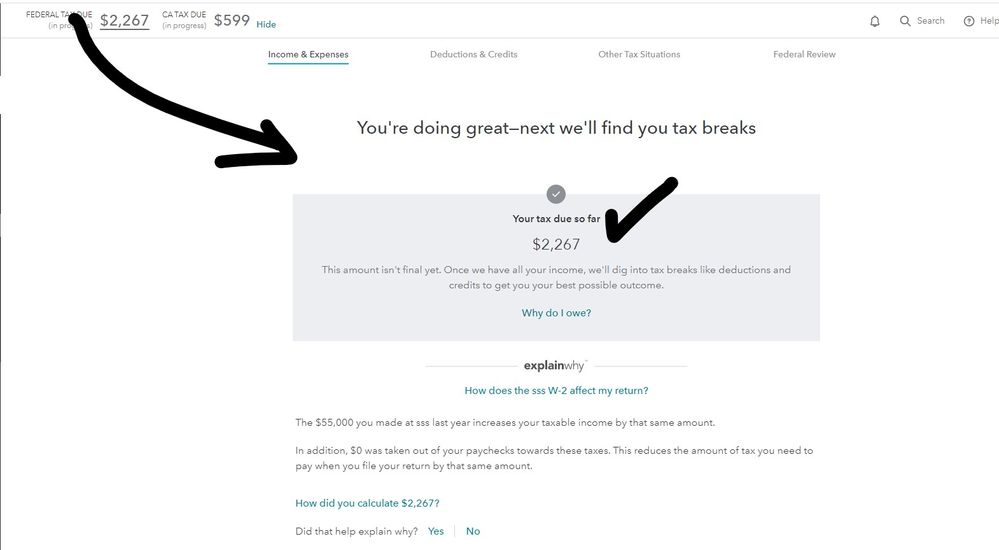
Task: Open the notifications bell
Action: pos(875,21)
